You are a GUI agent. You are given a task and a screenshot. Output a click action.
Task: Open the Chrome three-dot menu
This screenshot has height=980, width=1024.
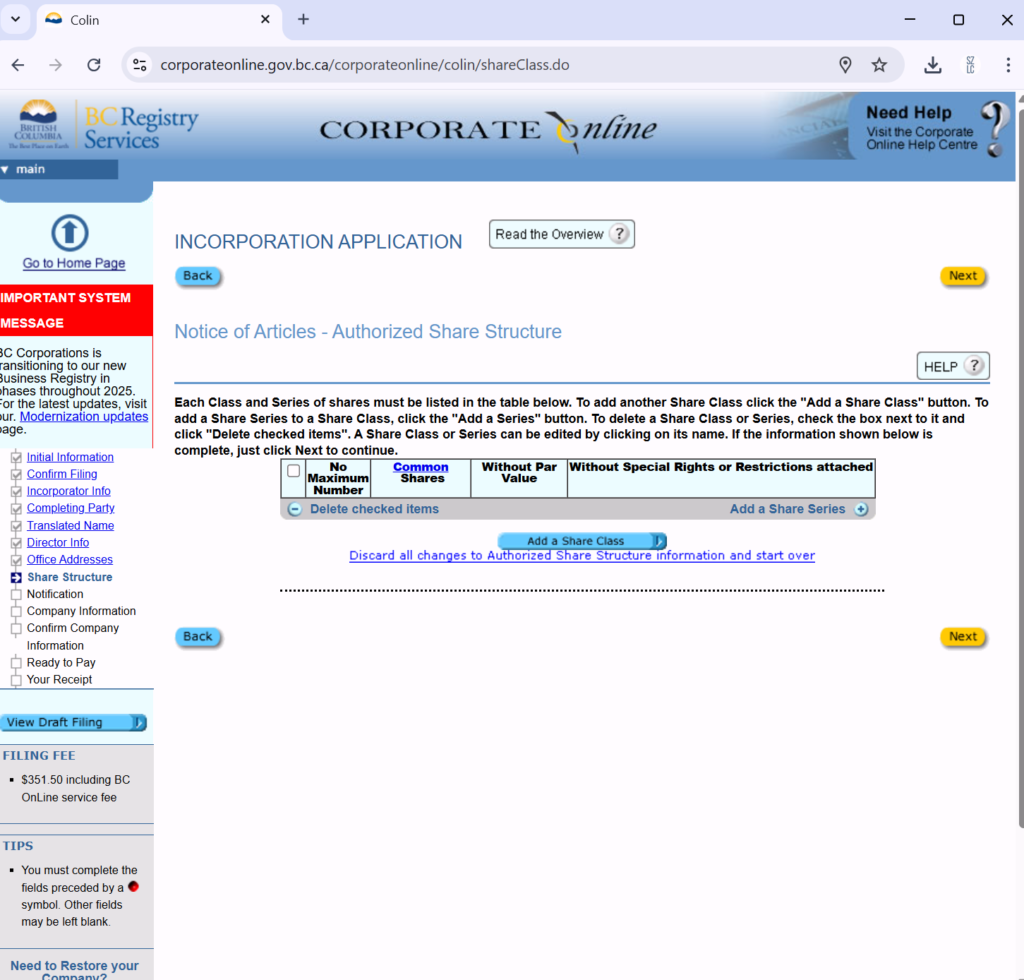pyautogui.click(x=1007, y=65)
